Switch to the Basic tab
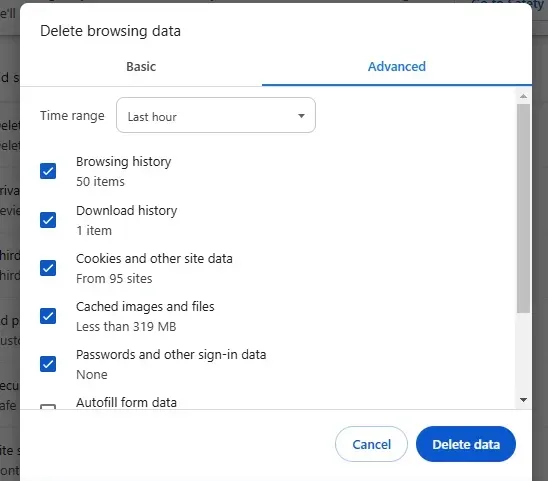The height and width of the screenshot is (481, 548). (141, 66)
